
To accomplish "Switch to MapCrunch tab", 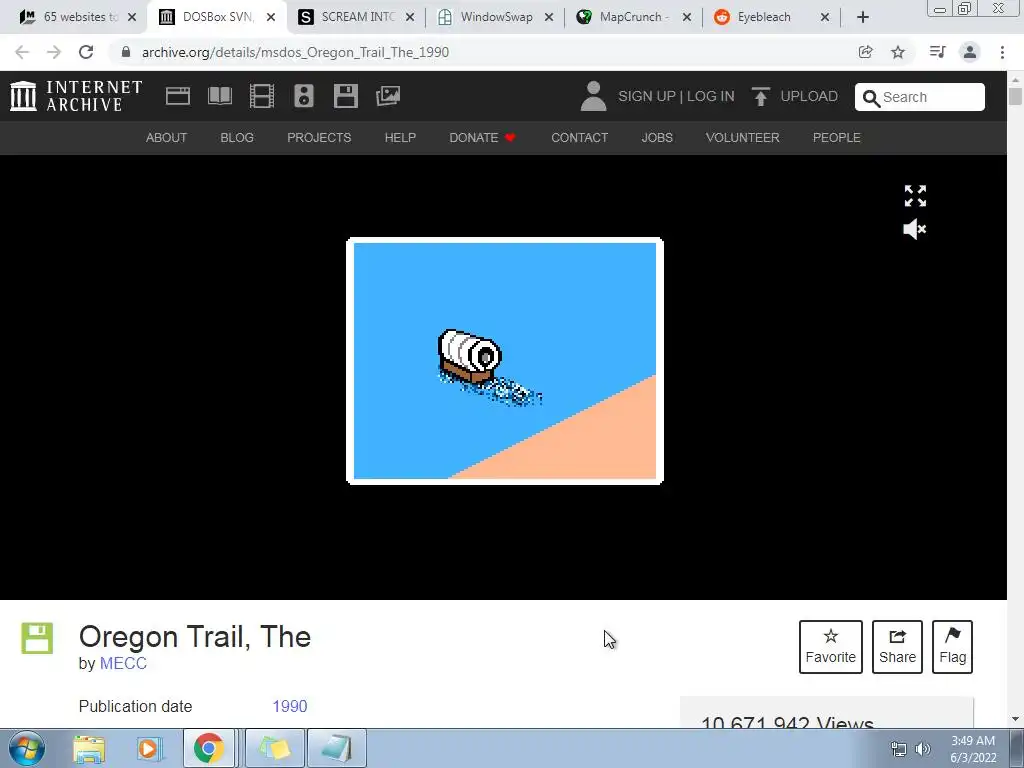I will (x=633, y=17).
